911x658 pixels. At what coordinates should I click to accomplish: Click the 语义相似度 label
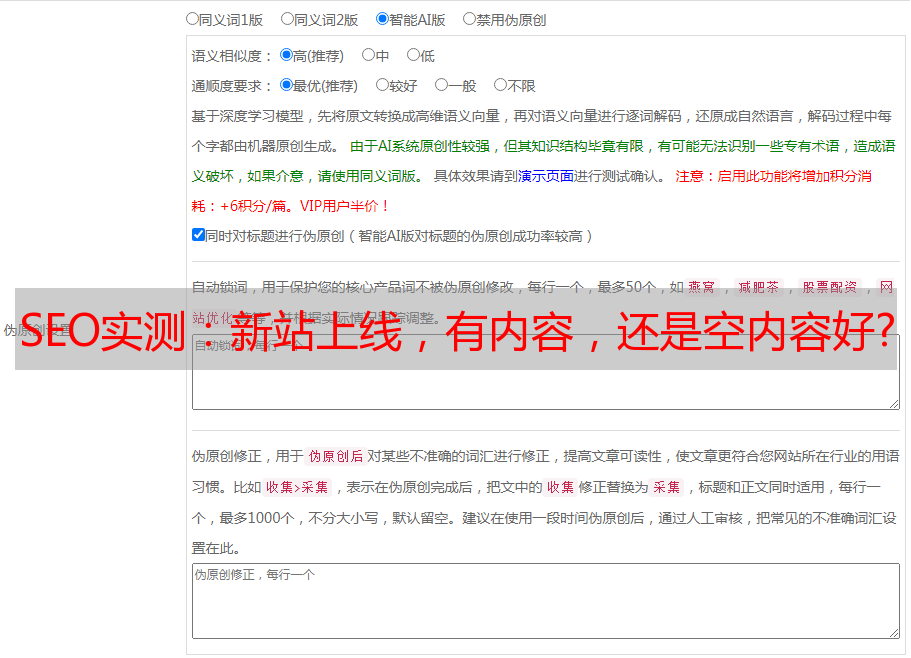(231, 56)
